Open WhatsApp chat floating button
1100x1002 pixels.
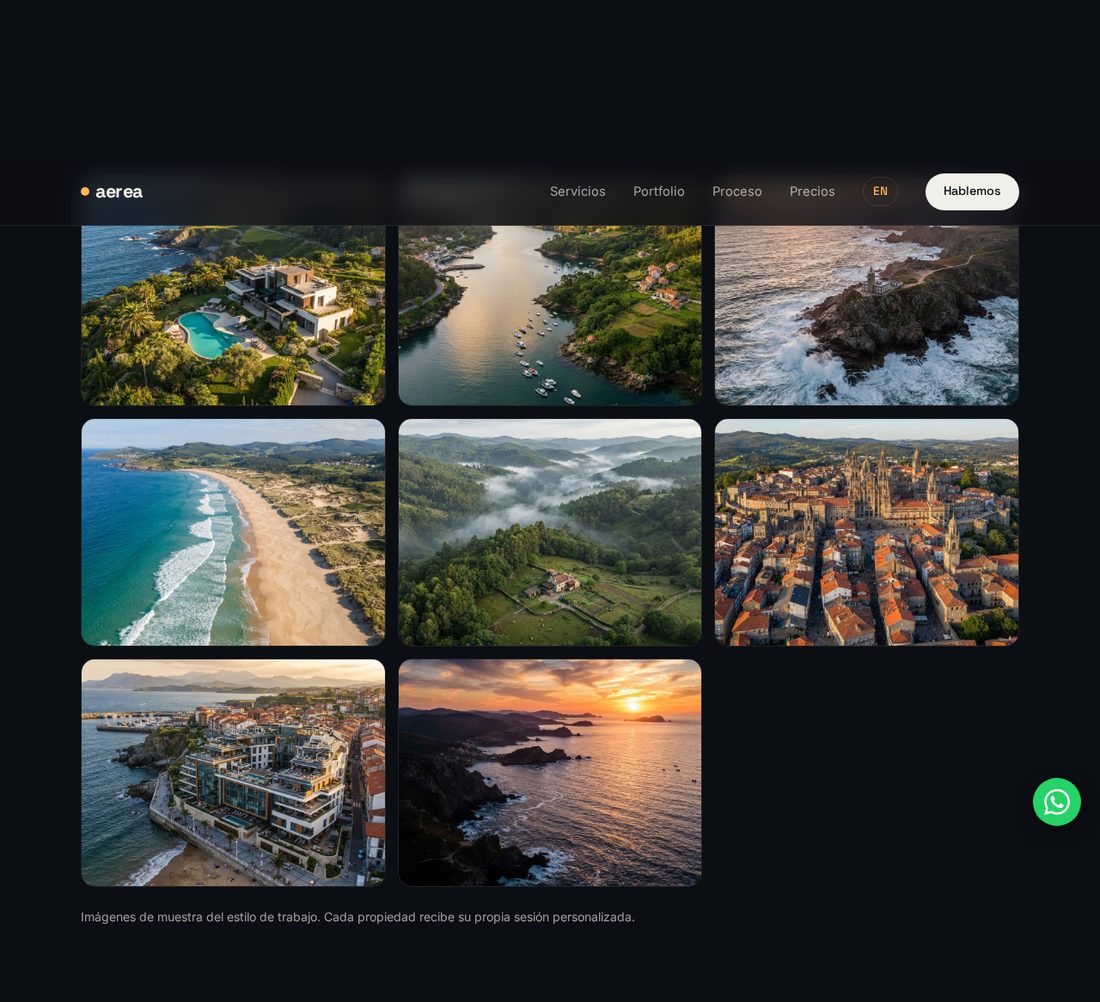1057,802
